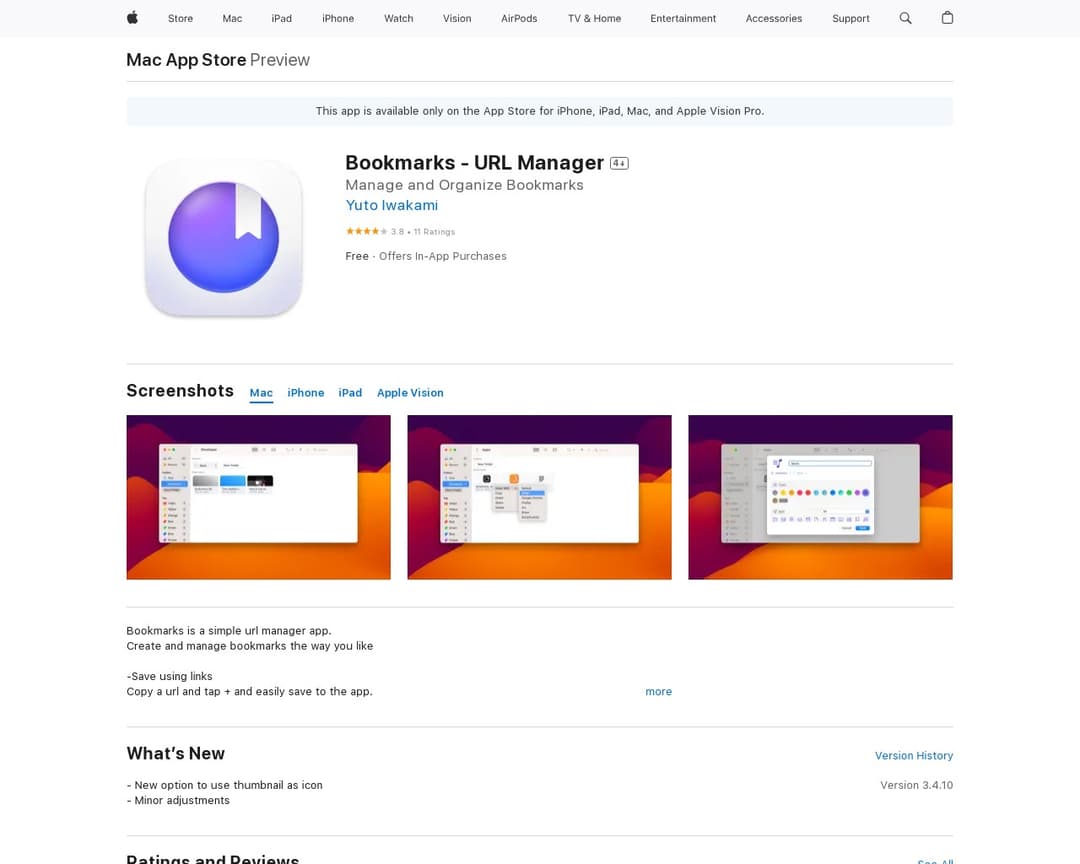Viewport: 1080px width, 864px height.
Task: Open the AirPods menu item
Action: coord(519,18)
